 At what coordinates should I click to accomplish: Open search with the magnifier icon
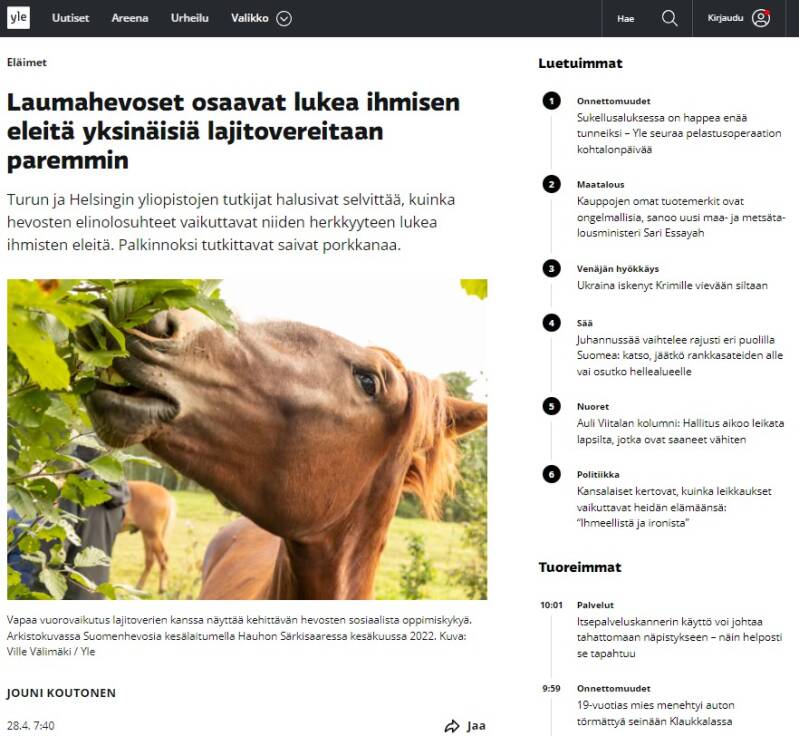pos(669,18)
